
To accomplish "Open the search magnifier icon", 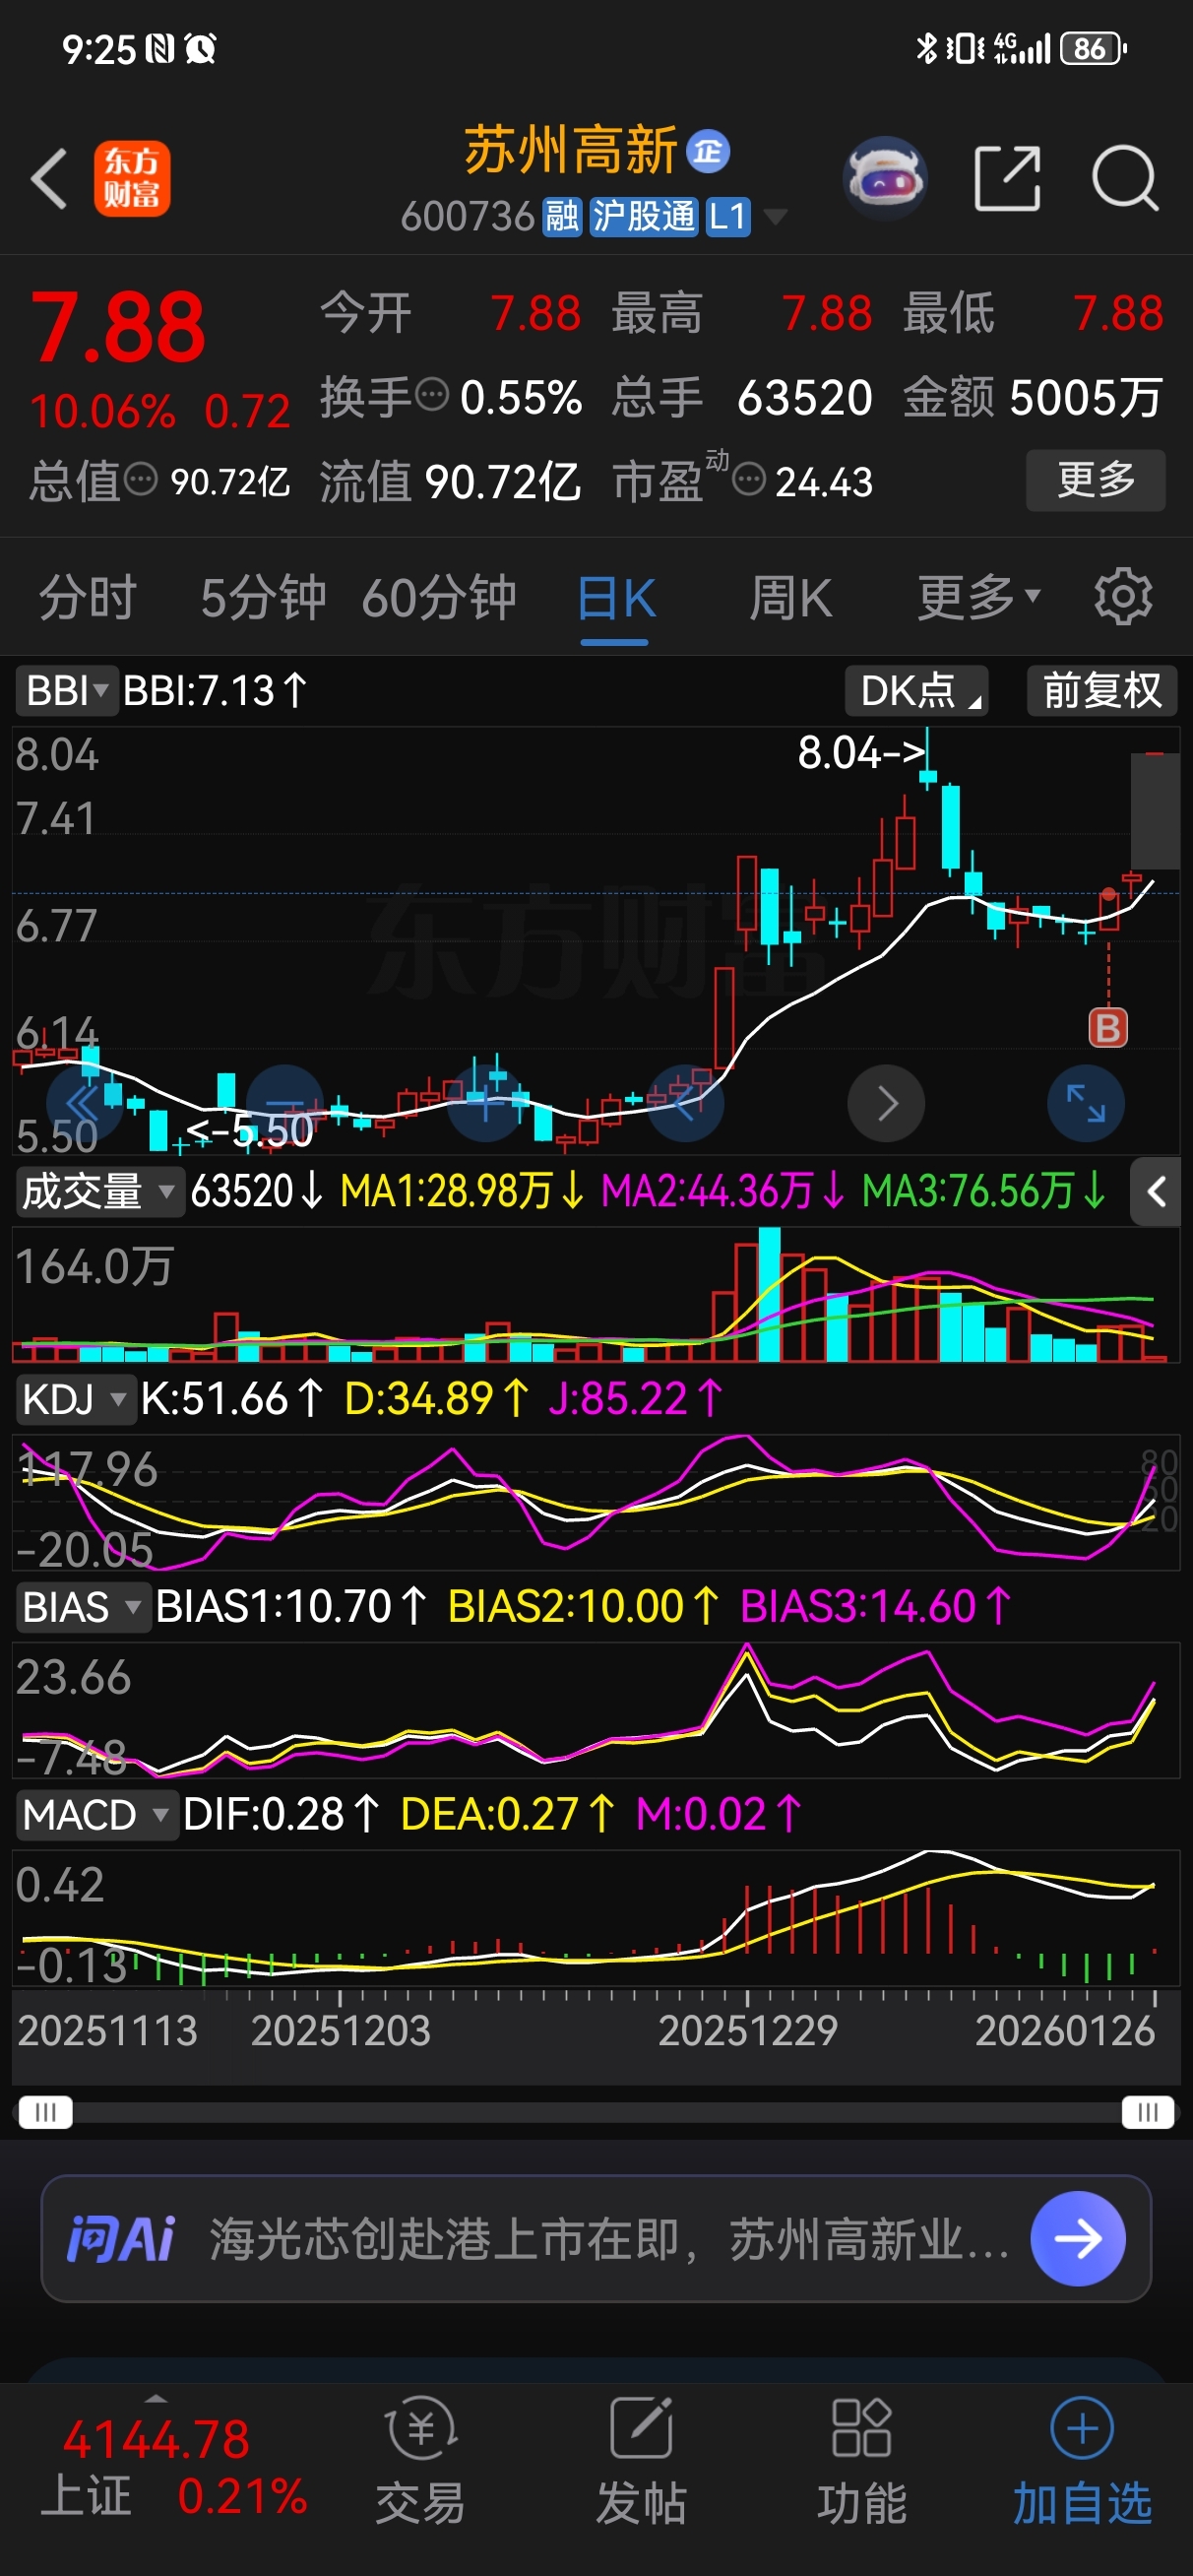I will click(1125, 179).
